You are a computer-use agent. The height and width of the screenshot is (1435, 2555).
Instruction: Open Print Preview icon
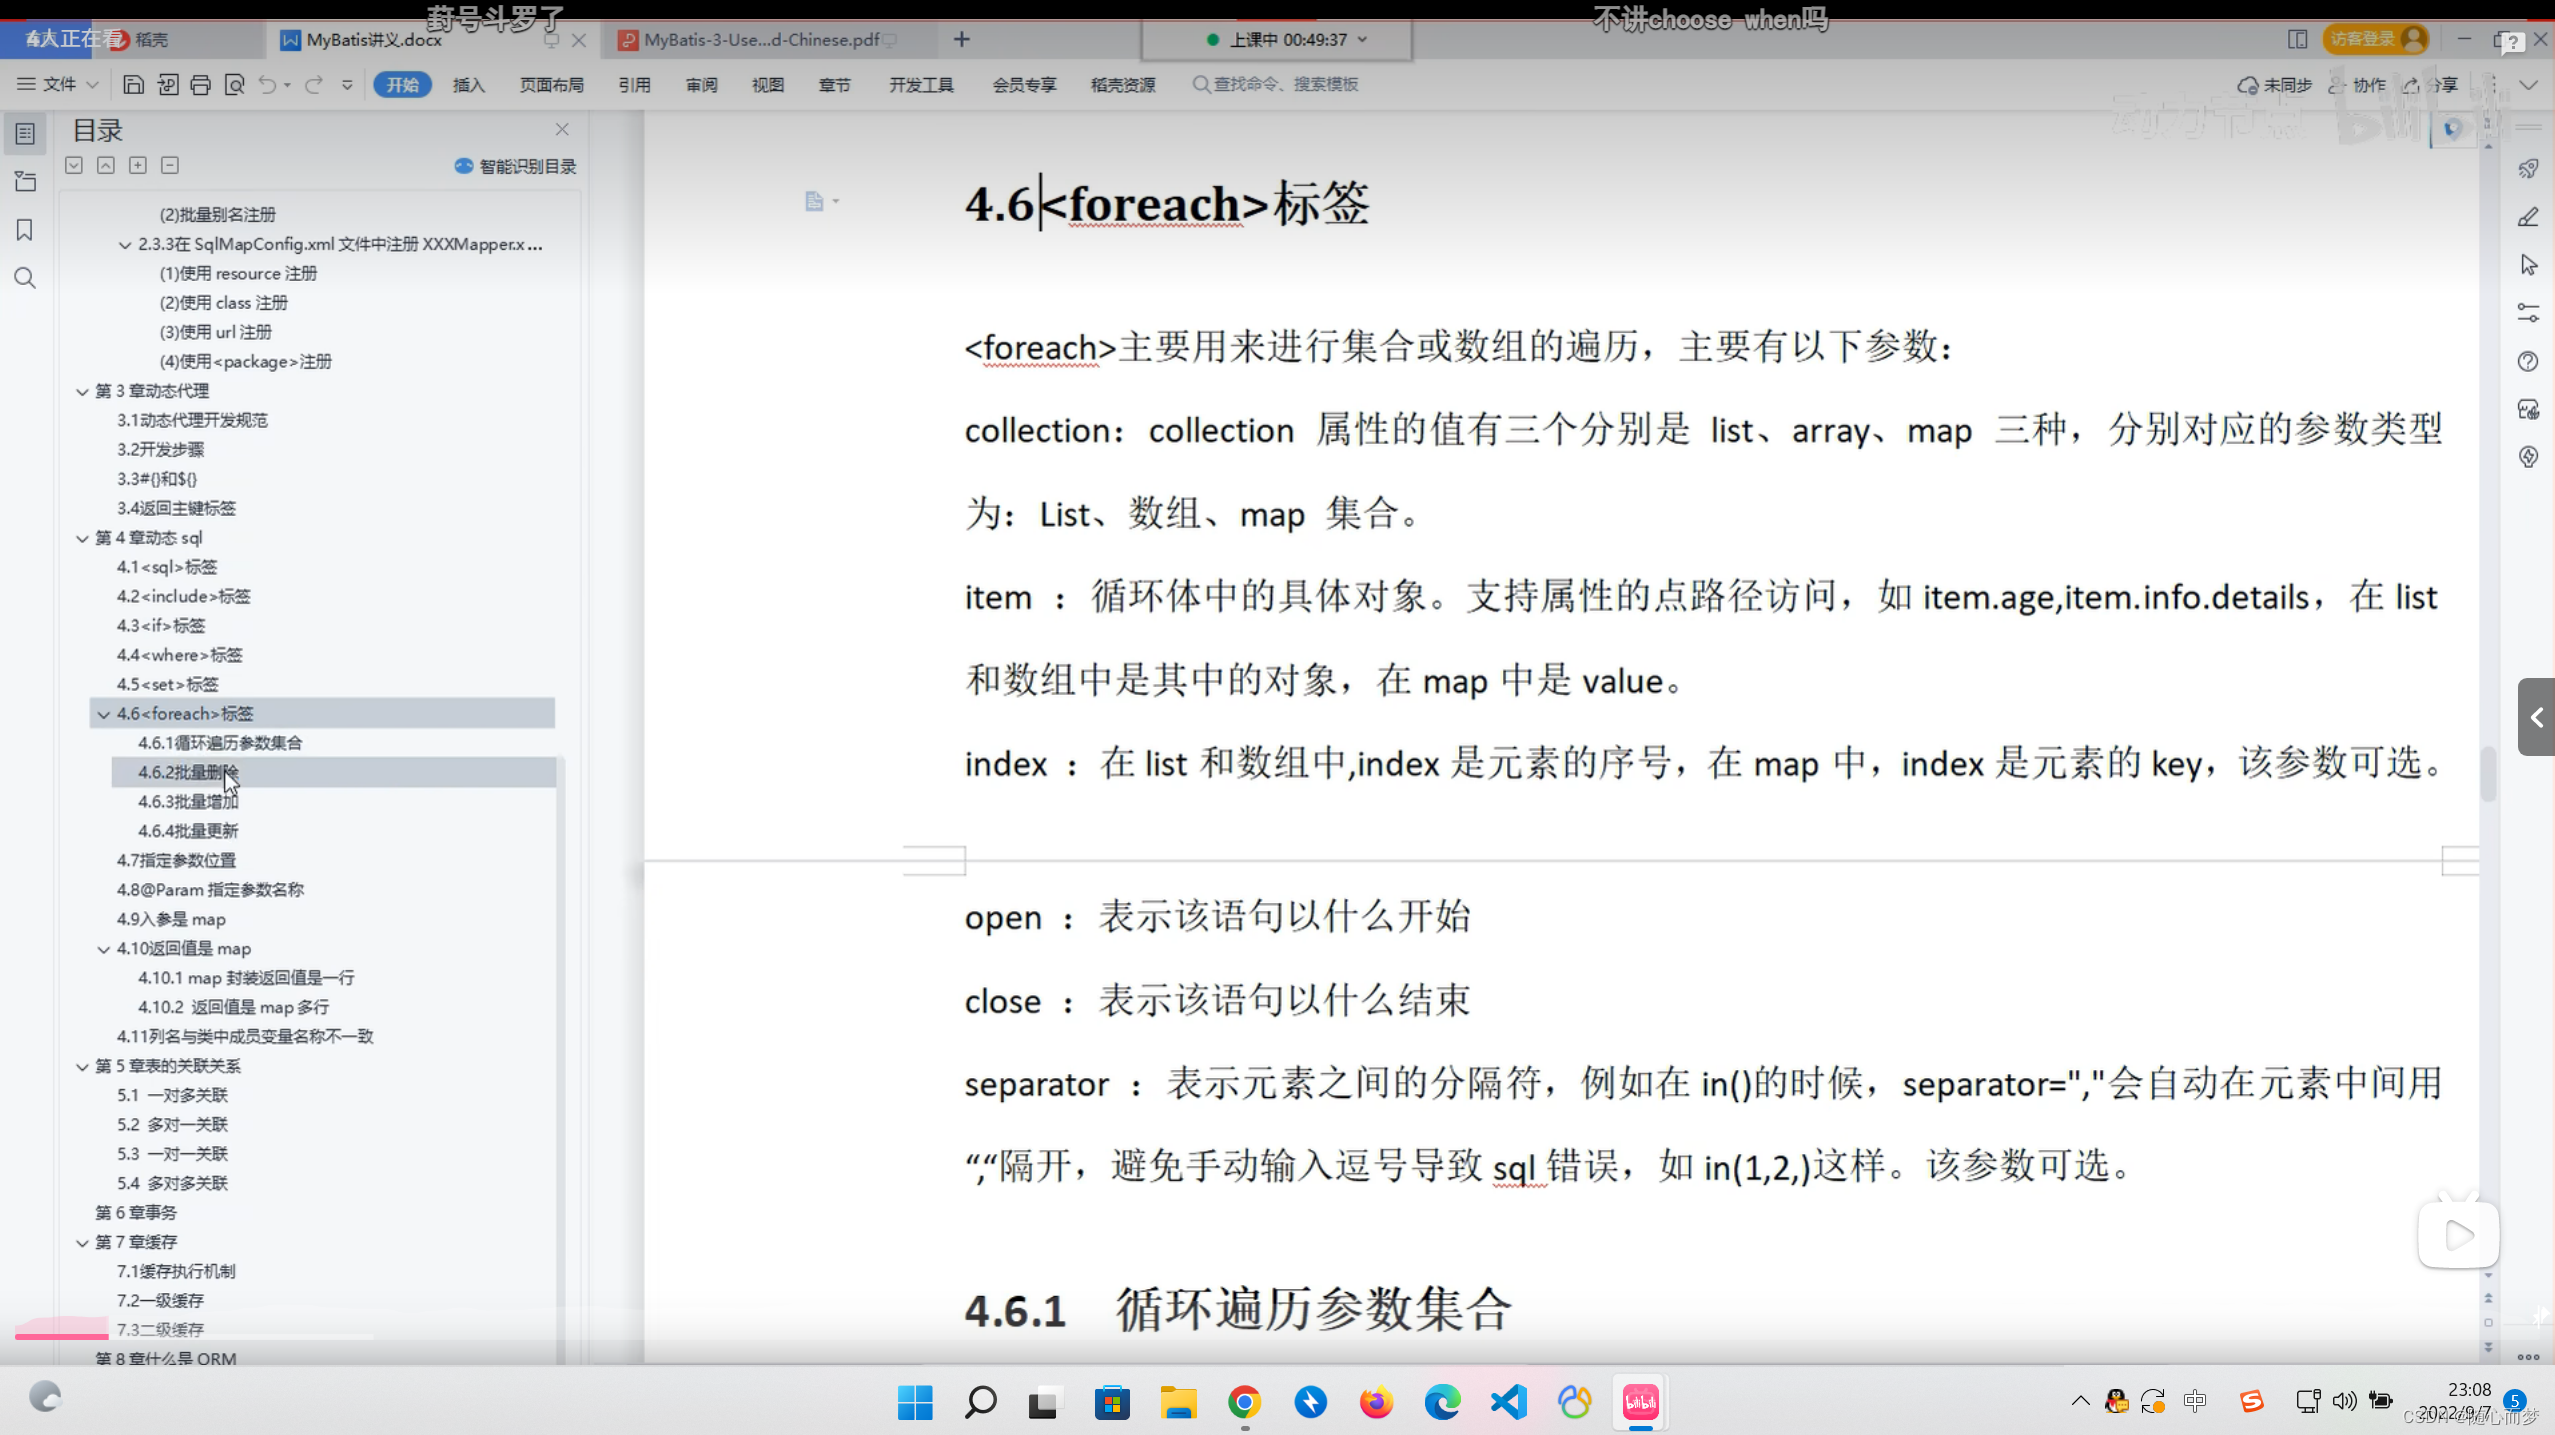point(235,85)
